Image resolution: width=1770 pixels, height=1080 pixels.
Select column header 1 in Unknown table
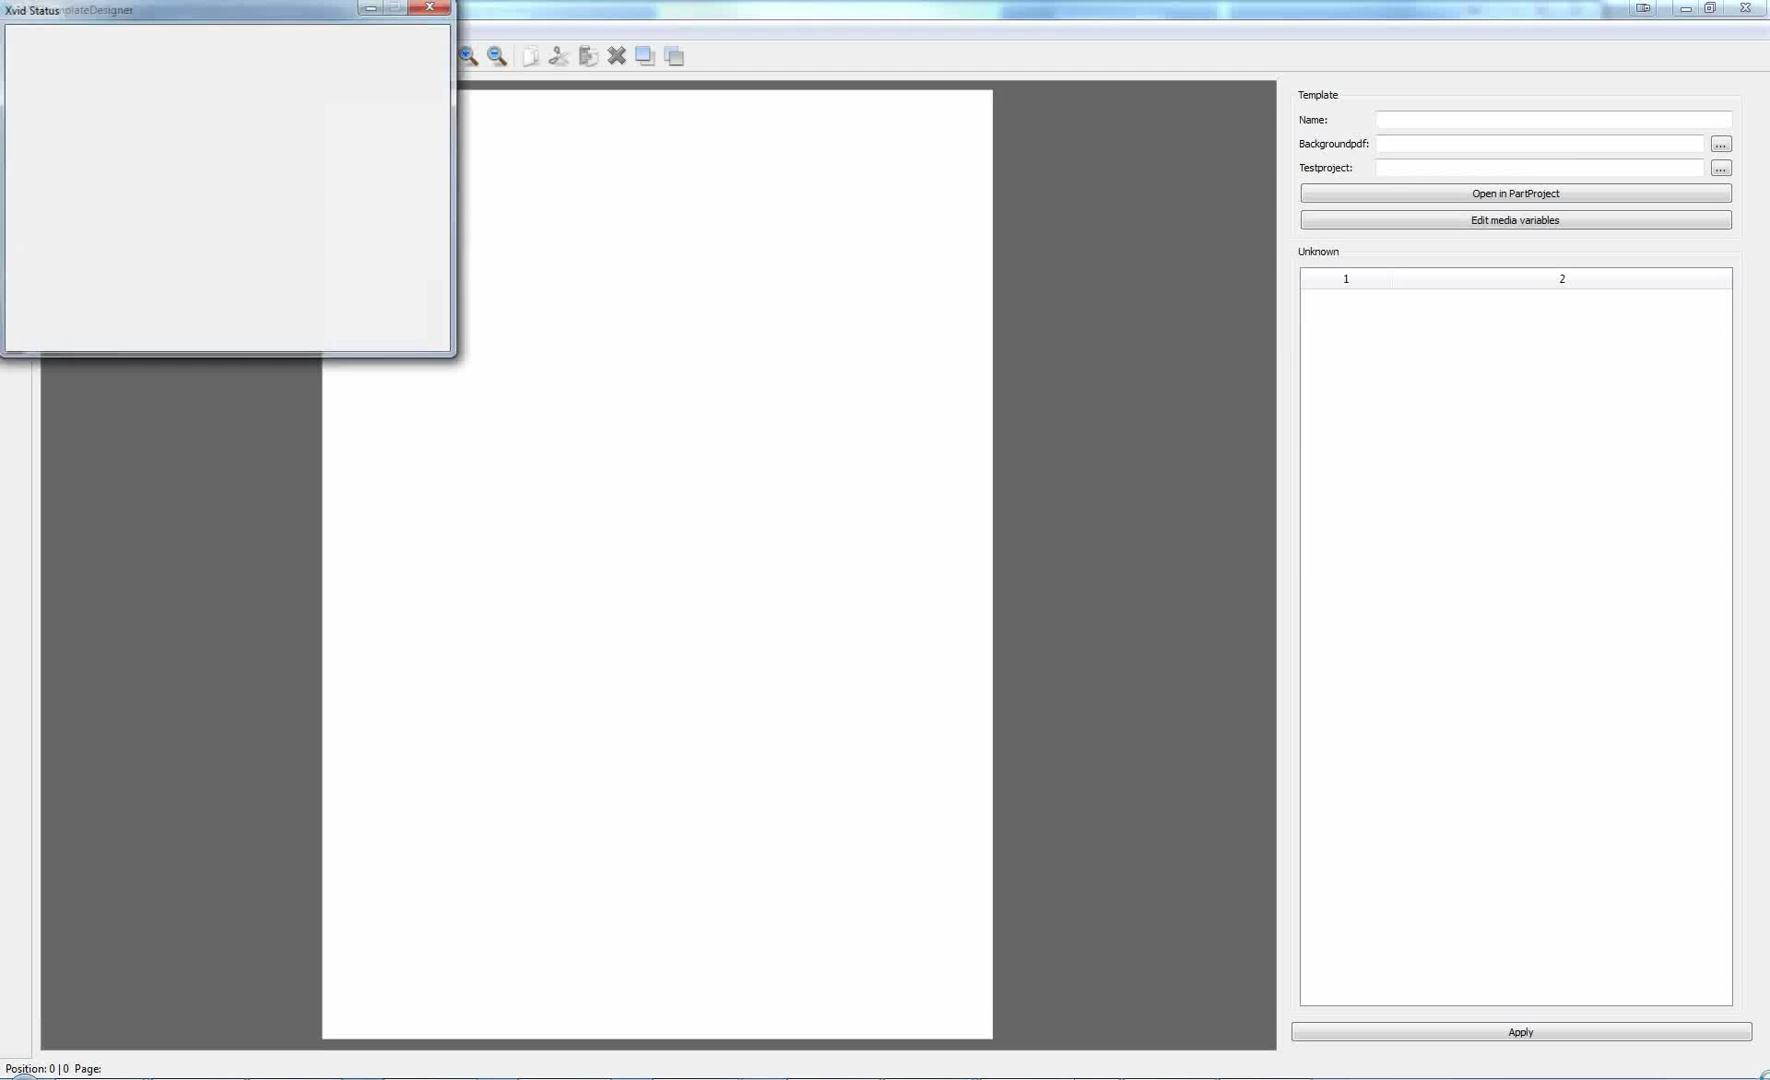tap(1346, 279)
